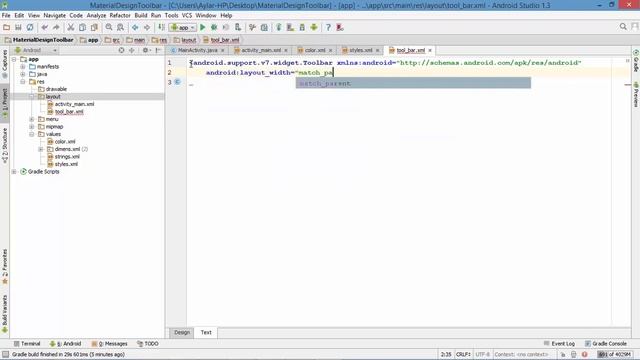Collapse the app module tree node
The height and width of the screenshot is (360, 640).
14,59
